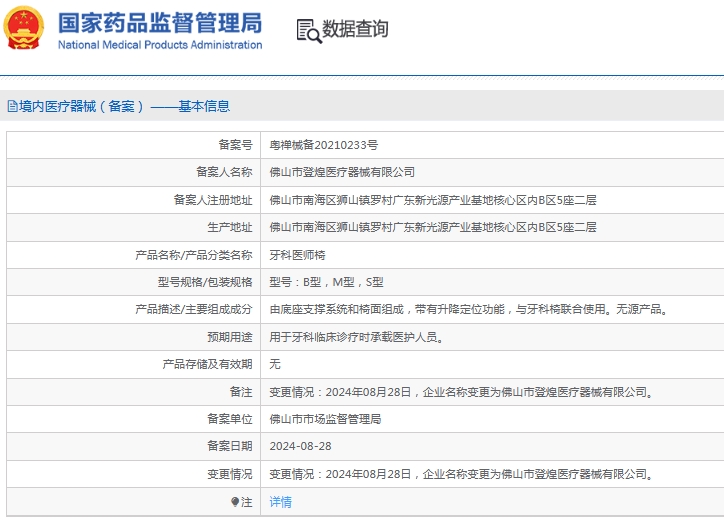724x527 pixels.
Task: Select 佛山市登煌医疗器械有限公司 in 备案人名称 row
Action: 342,172
